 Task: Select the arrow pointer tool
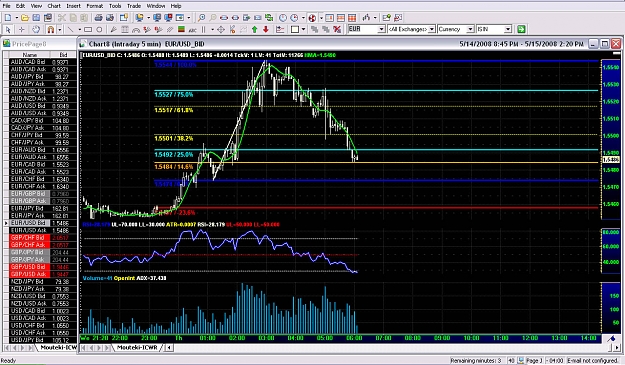pyautogui.click(x=8, y=29)
